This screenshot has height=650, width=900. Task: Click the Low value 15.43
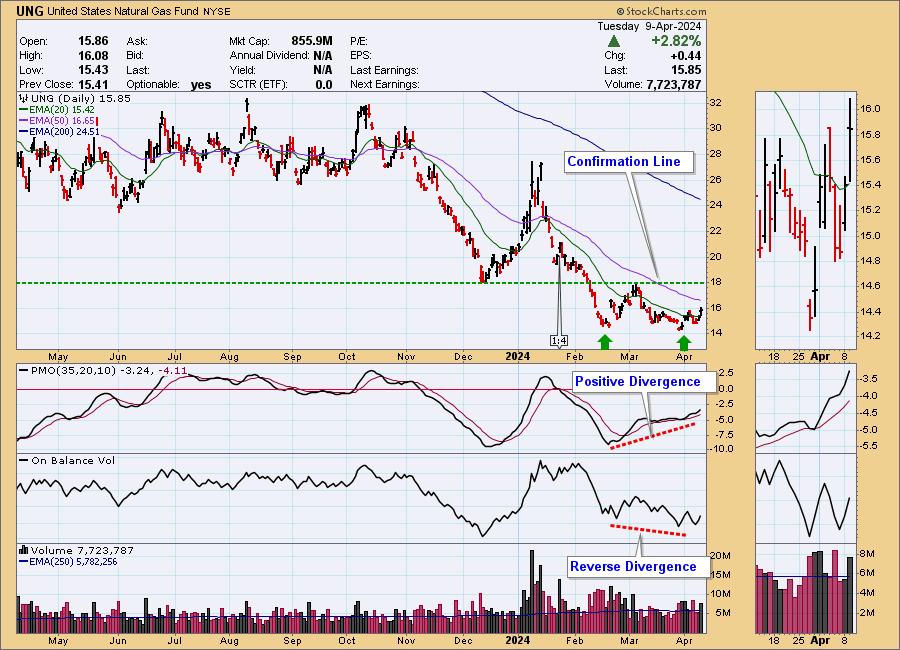[93, 70]
